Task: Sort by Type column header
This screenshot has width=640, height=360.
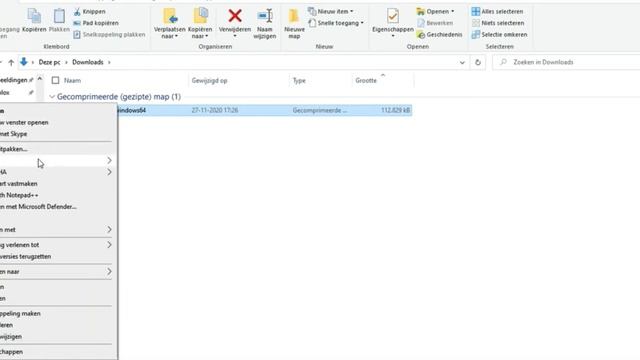Action: (299, 80)
